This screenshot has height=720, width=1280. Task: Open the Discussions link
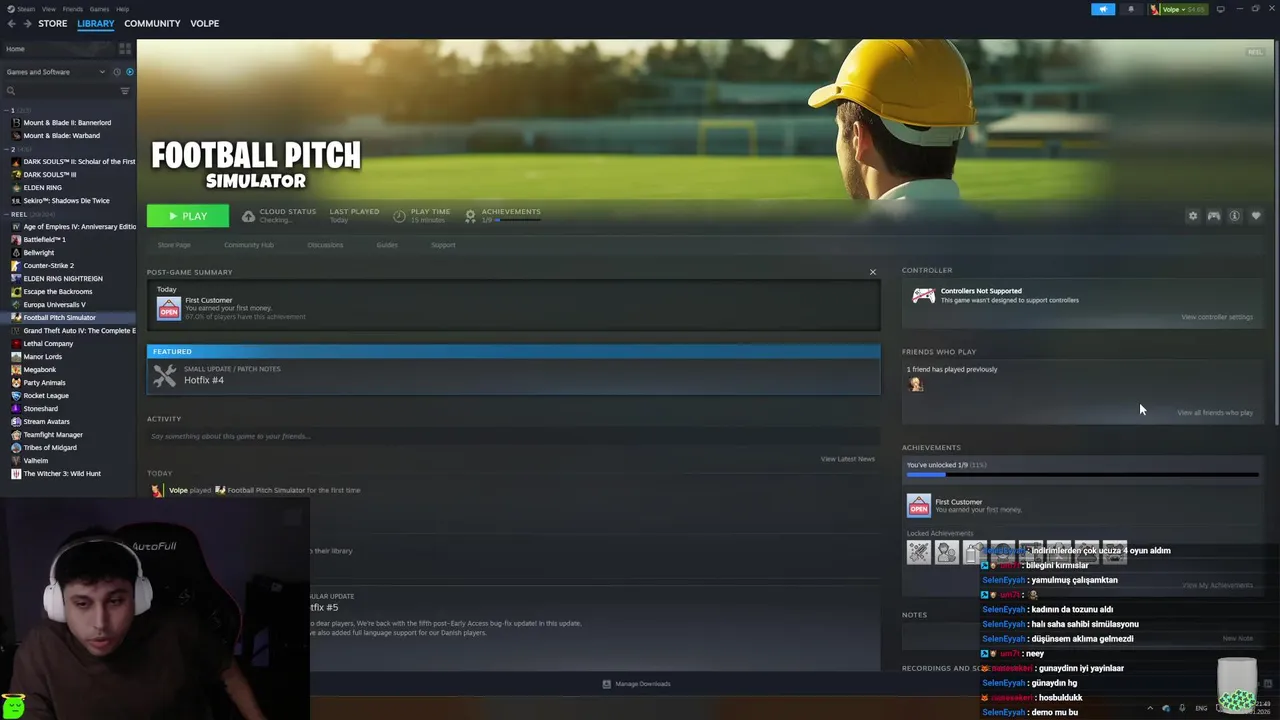point(325,245)
